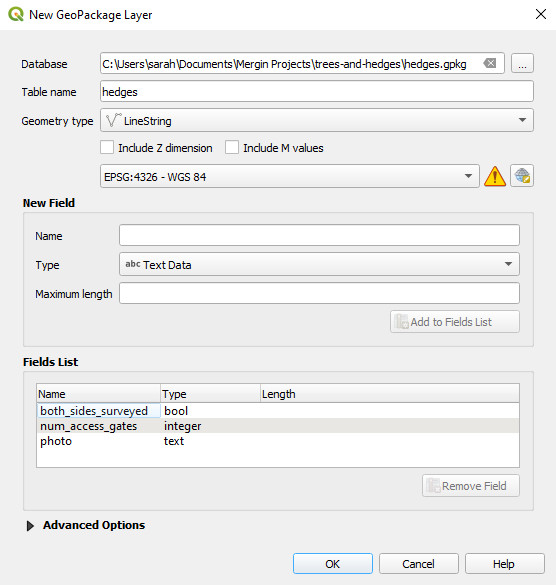Click into the new field Name input
Image resolution: width=556 pixels, height=585 pixels.
click(319, 235)
